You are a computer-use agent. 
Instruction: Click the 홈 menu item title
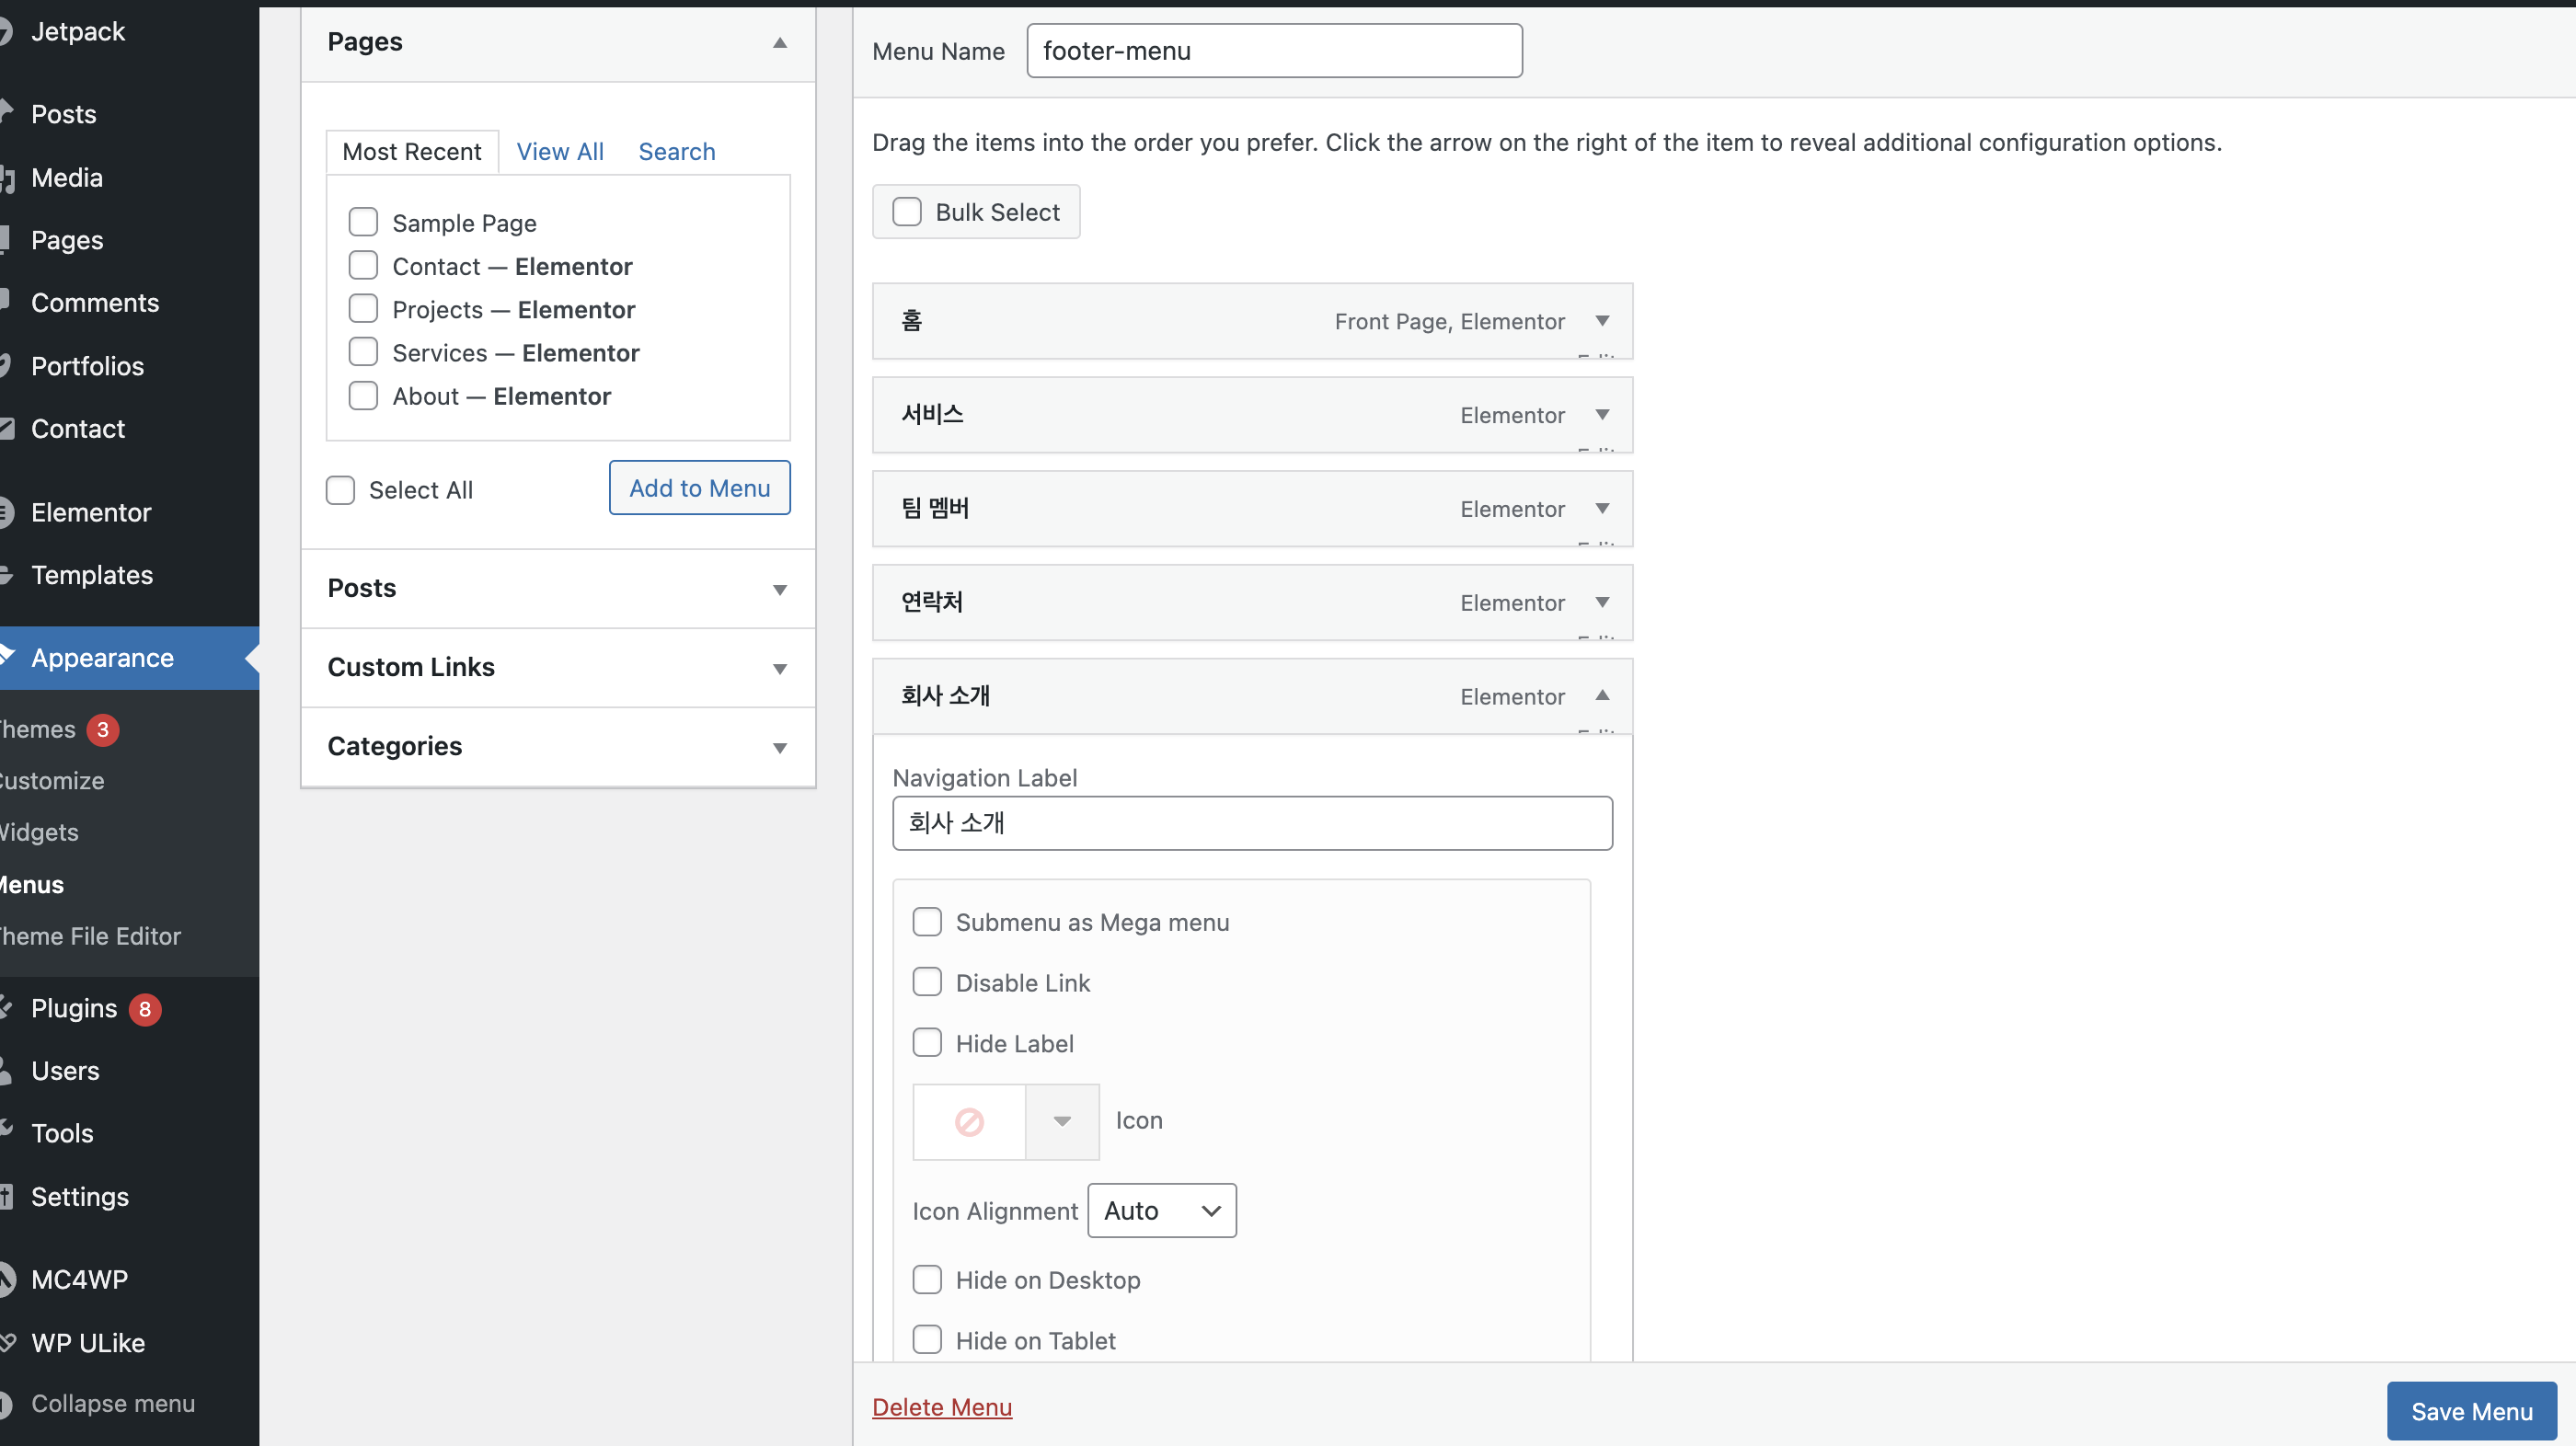[912, 321]
